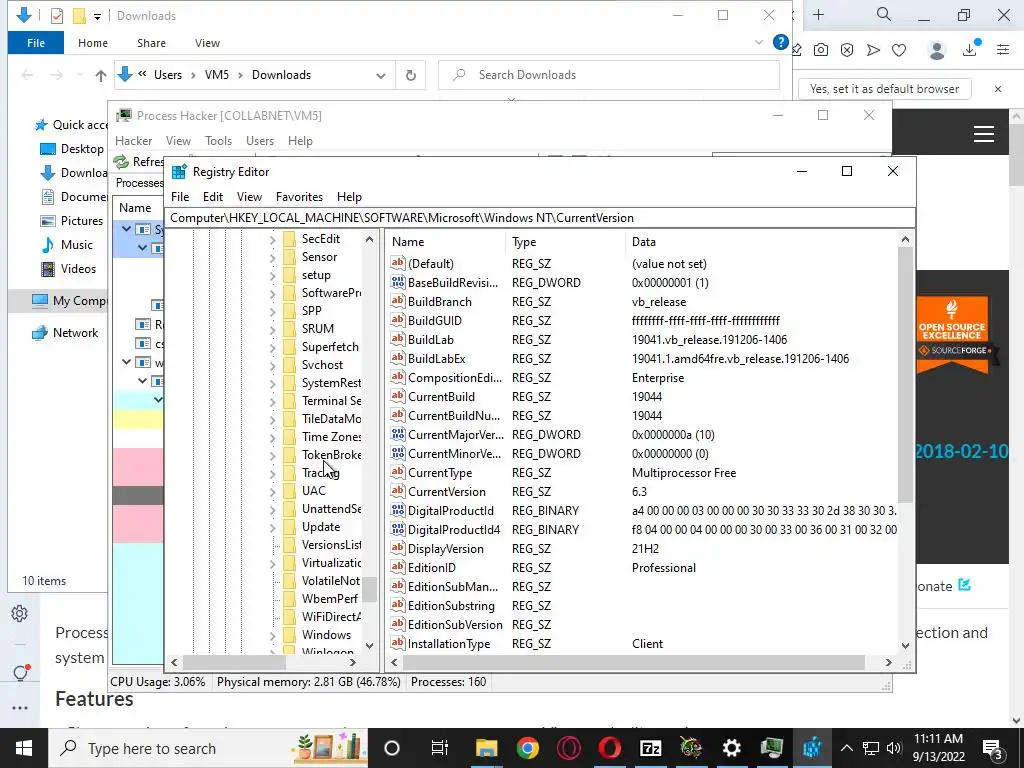1024x768 pixels.
Task: Select Network in Explorer navigation pane
Action: [x=65, y=332]
